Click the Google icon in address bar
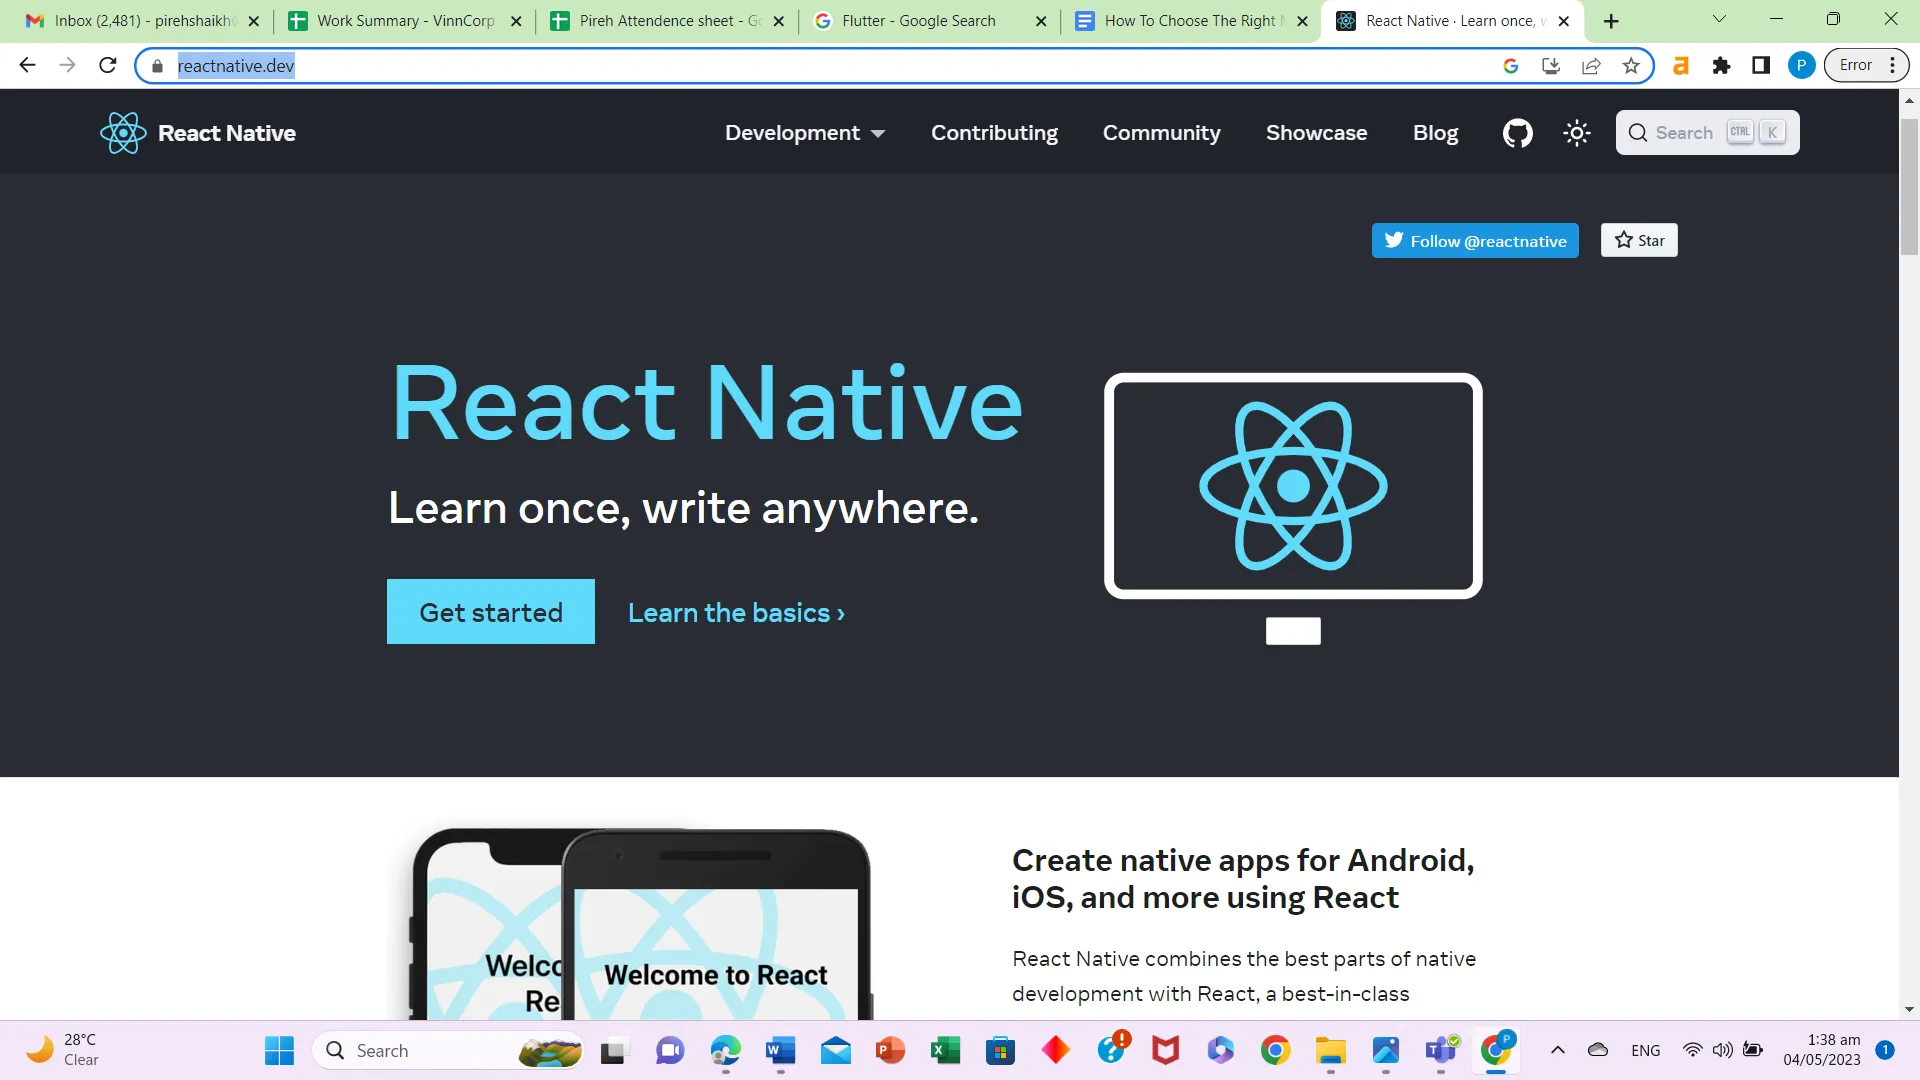This screenshot has height=1080, width=1920. tap(1511, 66)
